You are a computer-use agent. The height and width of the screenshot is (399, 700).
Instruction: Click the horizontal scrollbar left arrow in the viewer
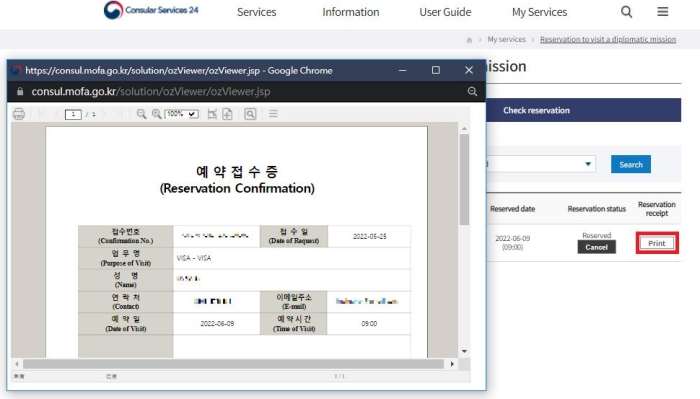pyautogui.click(x=17, y=364)
